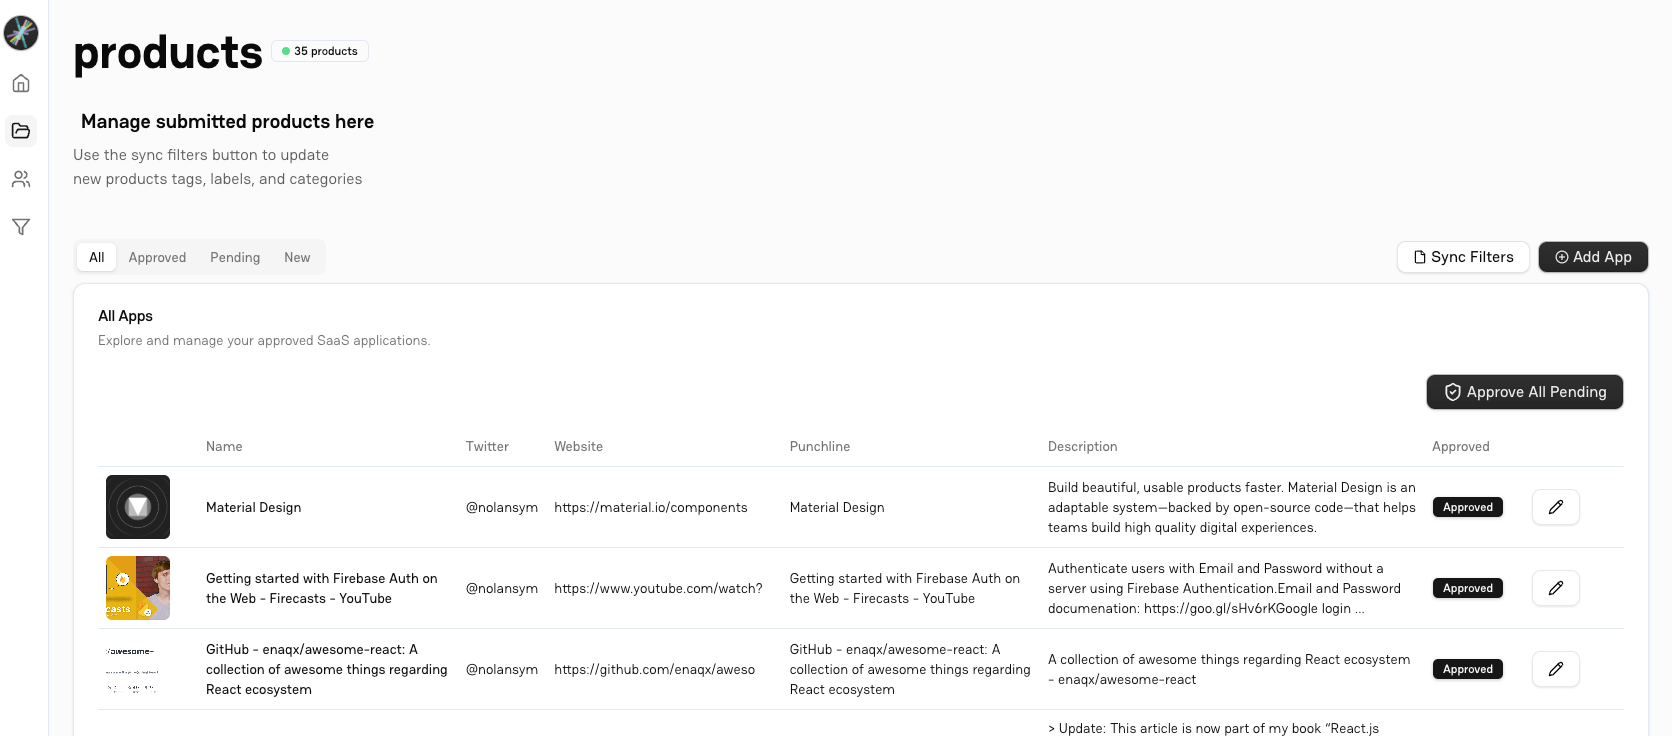This screenshot has width=1672, height=736.
Task: Edit the Material Design row with the pencil
Action: 1555,507
